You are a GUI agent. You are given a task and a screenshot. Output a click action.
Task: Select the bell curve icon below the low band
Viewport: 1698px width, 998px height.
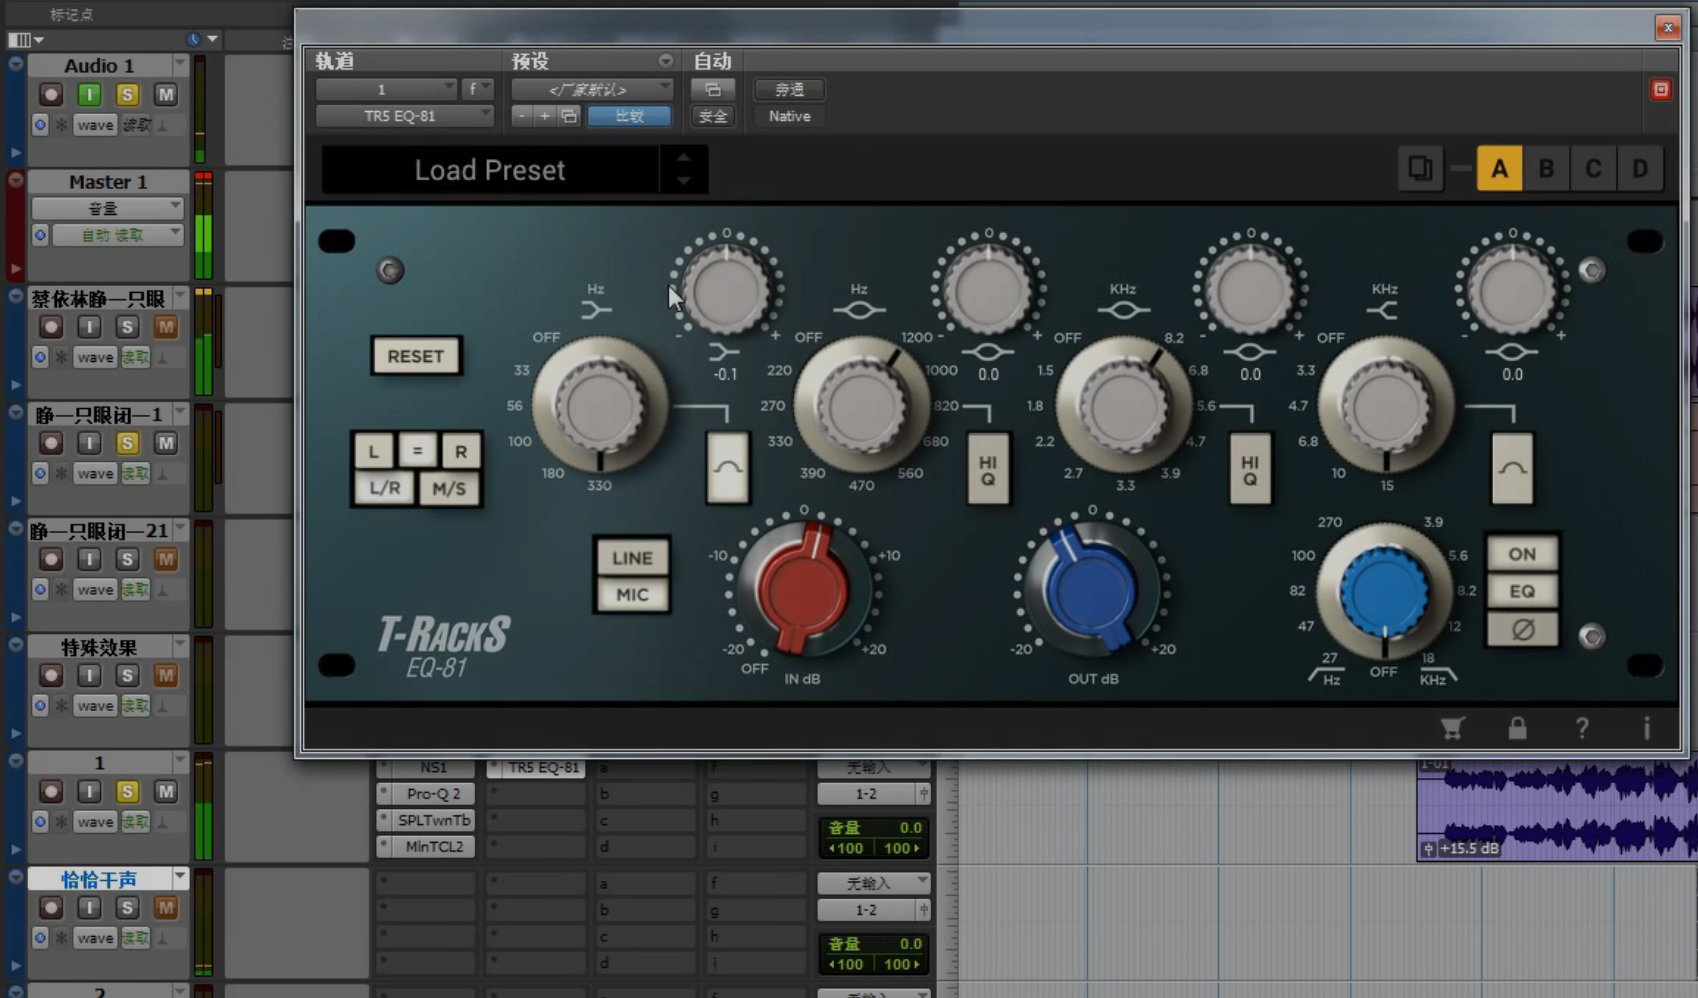(728, 469)
